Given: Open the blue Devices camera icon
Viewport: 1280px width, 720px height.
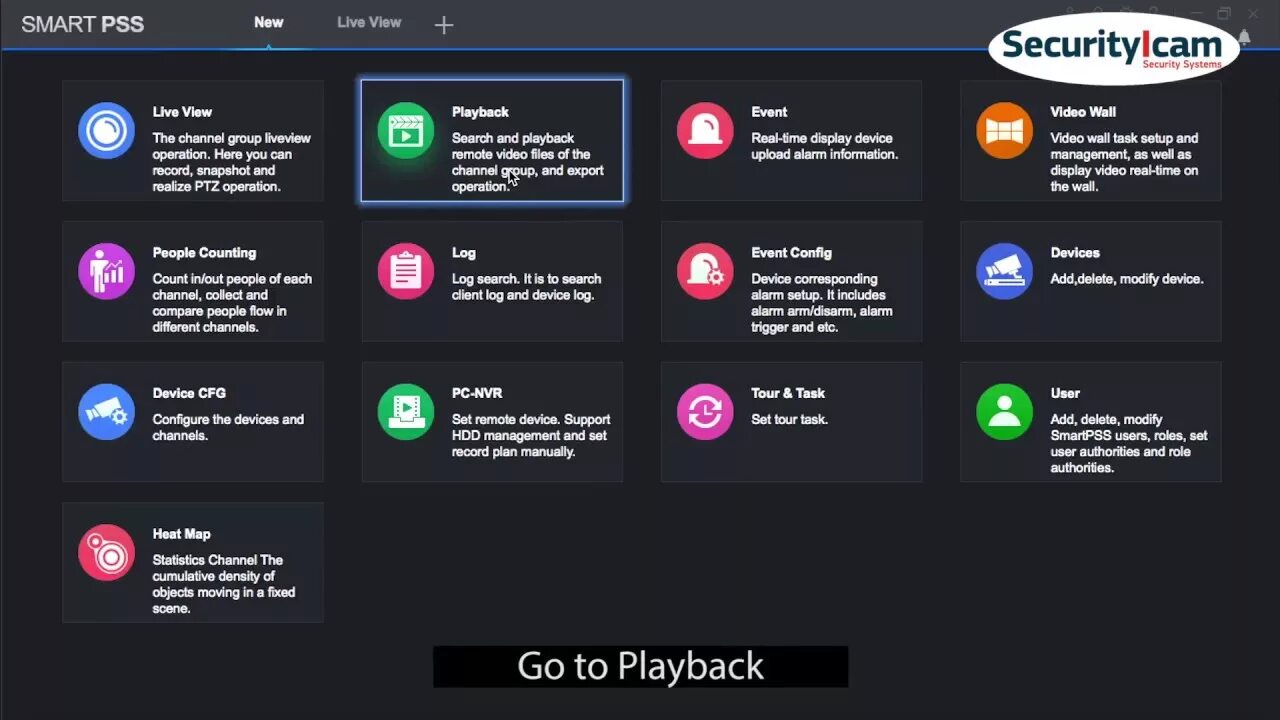Looking at the screenshot, I should (1004, 271).
